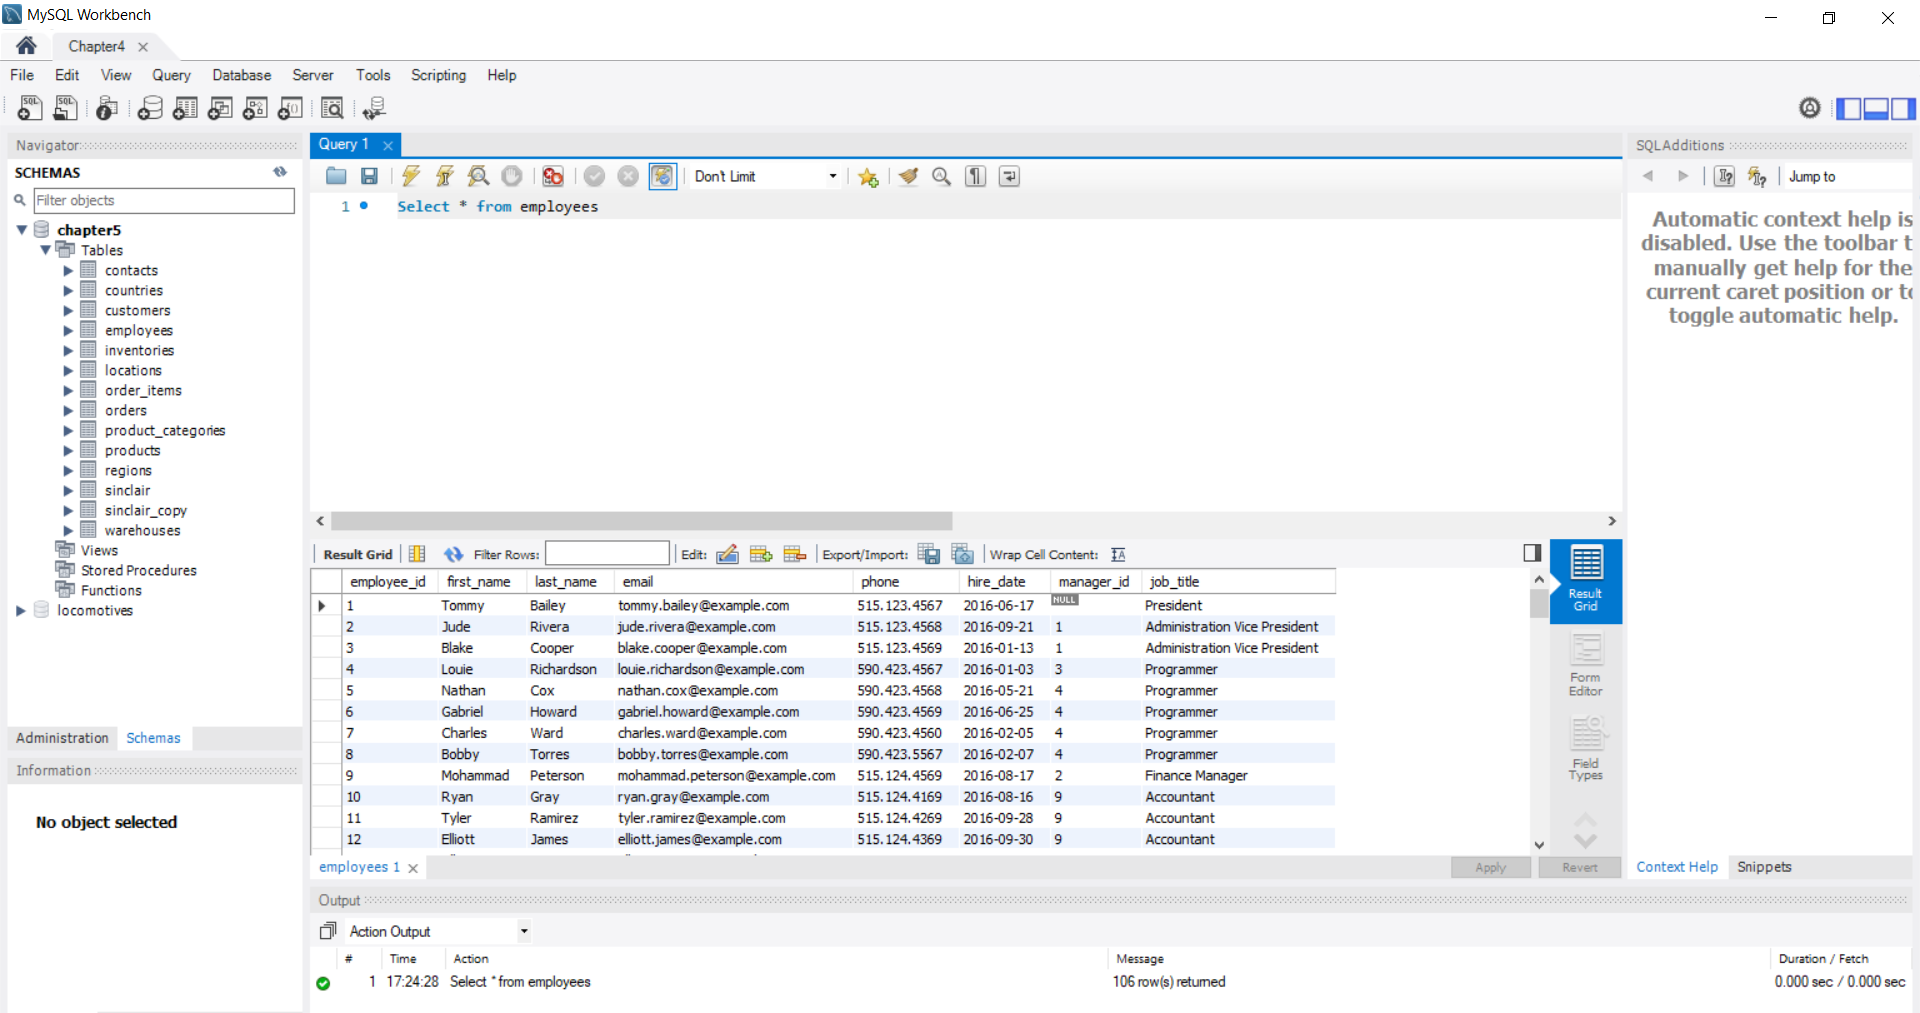Beautify the query with the broom icon

(x=908, y=176)
